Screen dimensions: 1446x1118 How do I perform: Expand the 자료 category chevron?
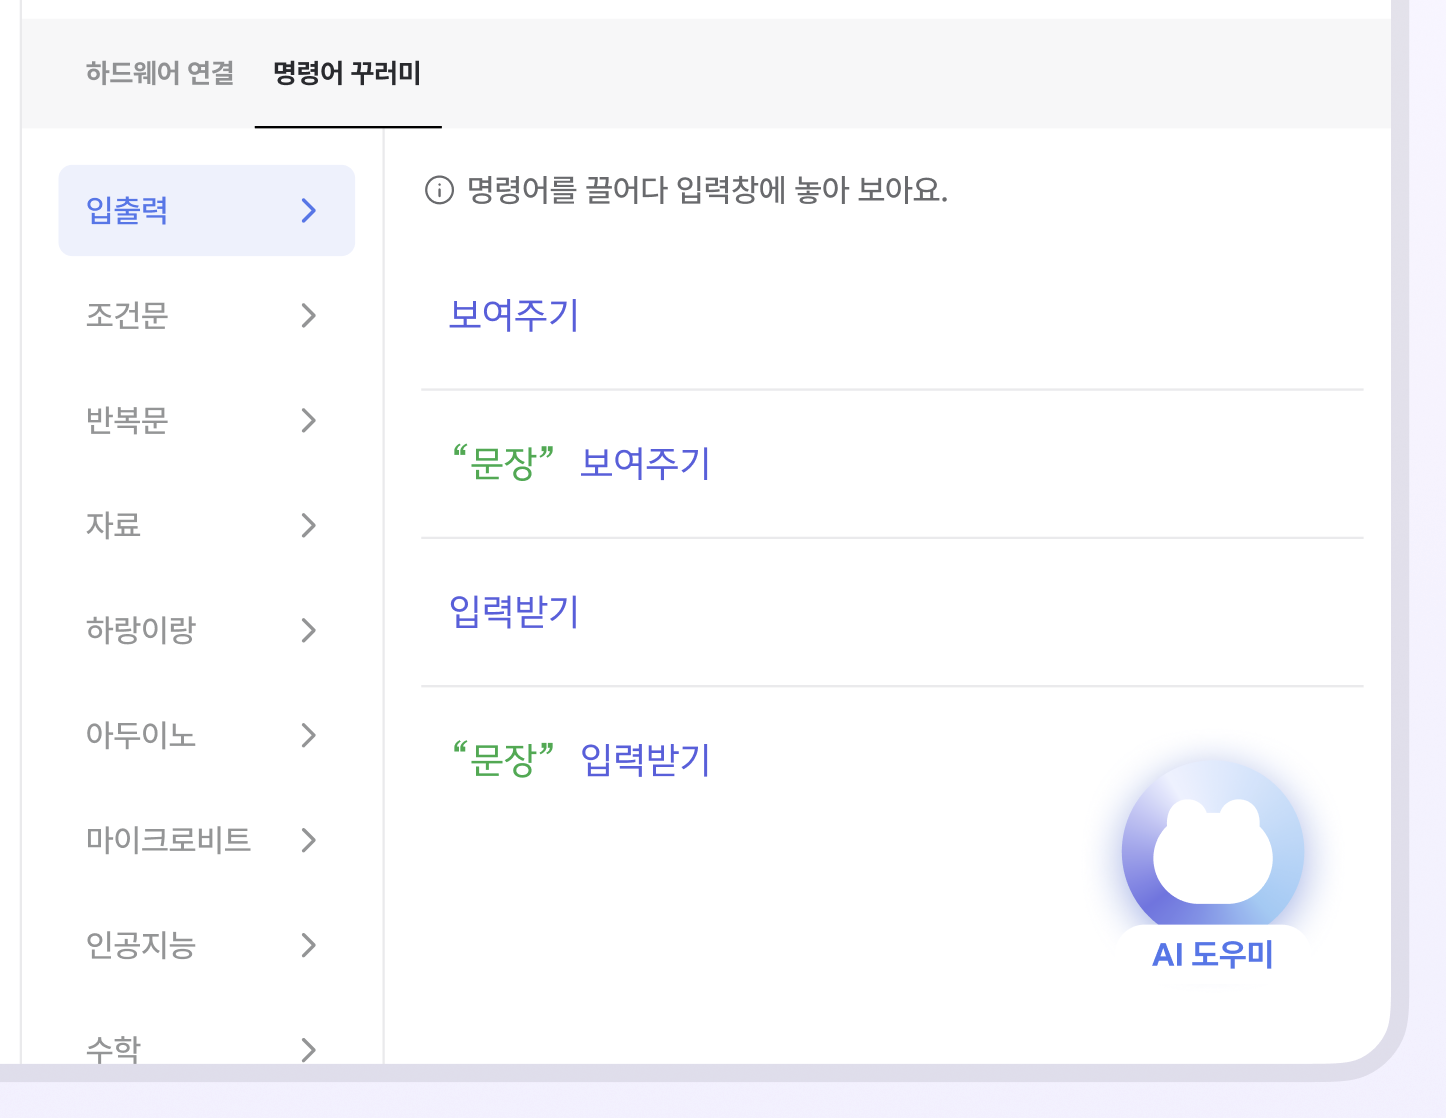309,525
